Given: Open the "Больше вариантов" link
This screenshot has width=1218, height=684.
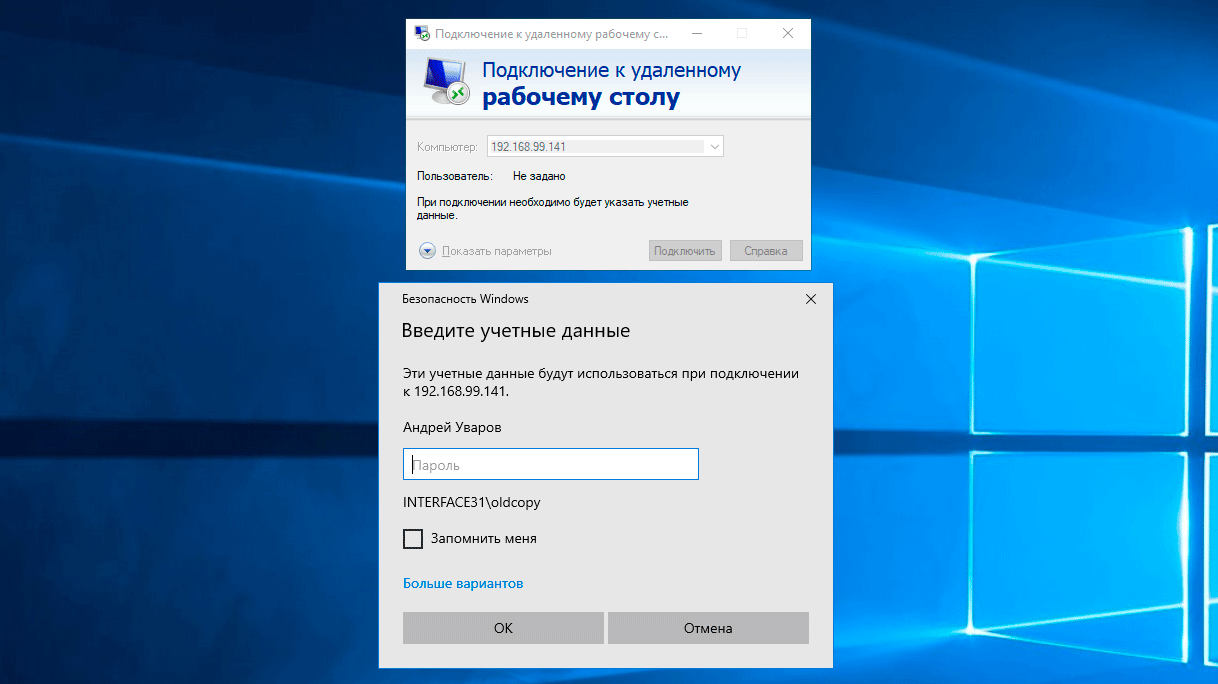Looking at the screenshot, I should click(463, 583).
